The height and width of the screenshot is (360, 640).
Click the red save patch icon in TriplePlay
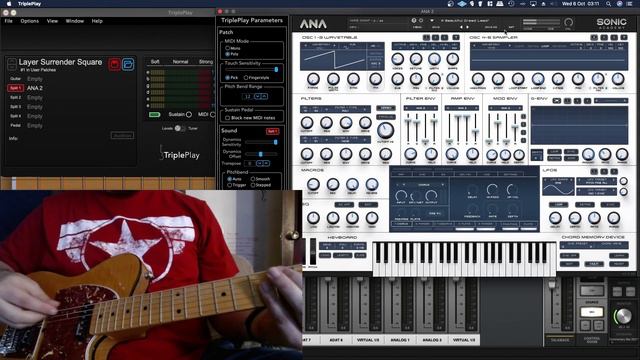pos(114,64)
